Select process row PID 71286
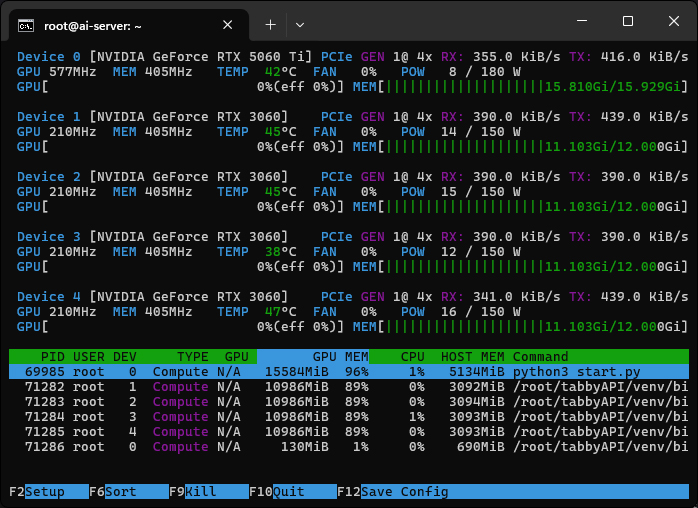The image size is (698, 508). [x=349, y=447]
